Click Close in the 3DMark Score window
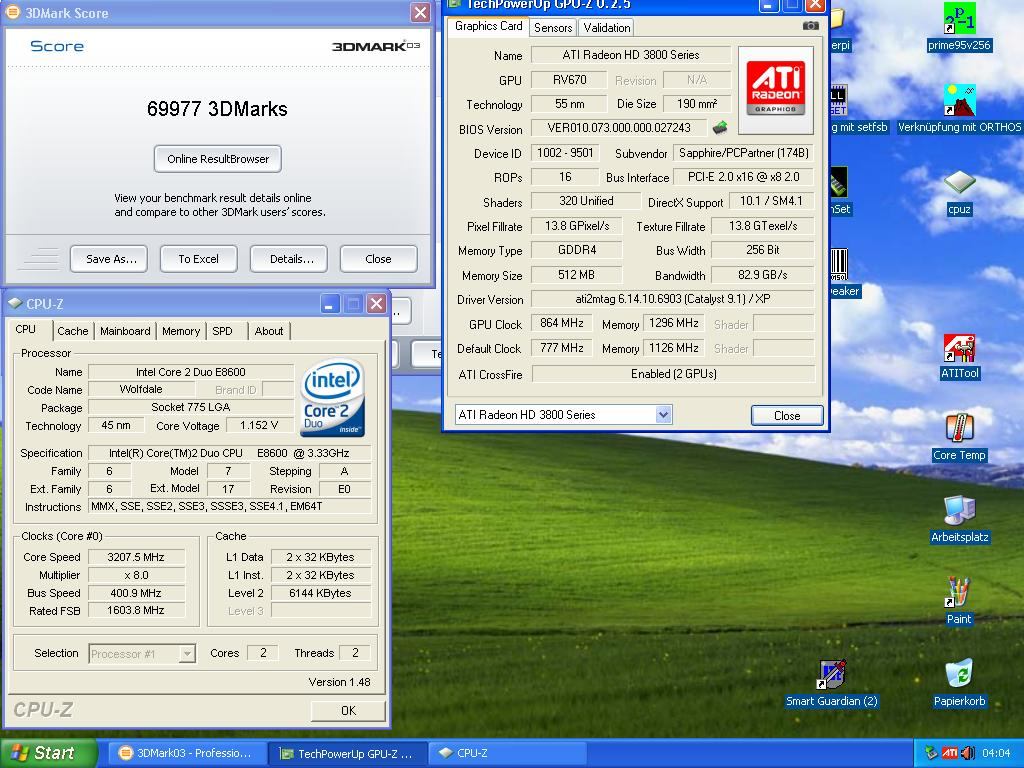This screenshot has height=768, width=1024. point(378,259)
